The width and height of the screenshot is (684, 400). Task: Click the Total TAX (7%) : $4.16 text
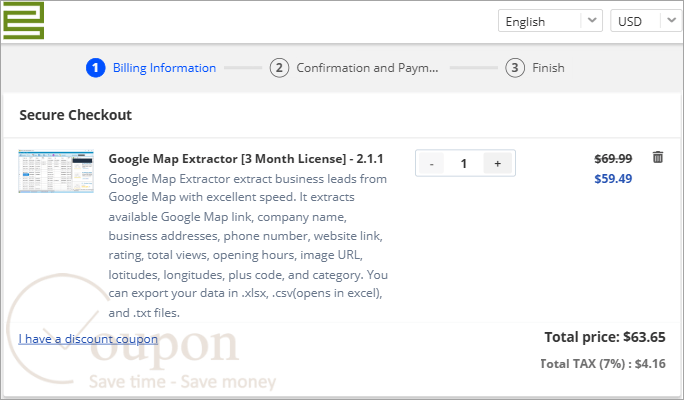click(603, 364)
